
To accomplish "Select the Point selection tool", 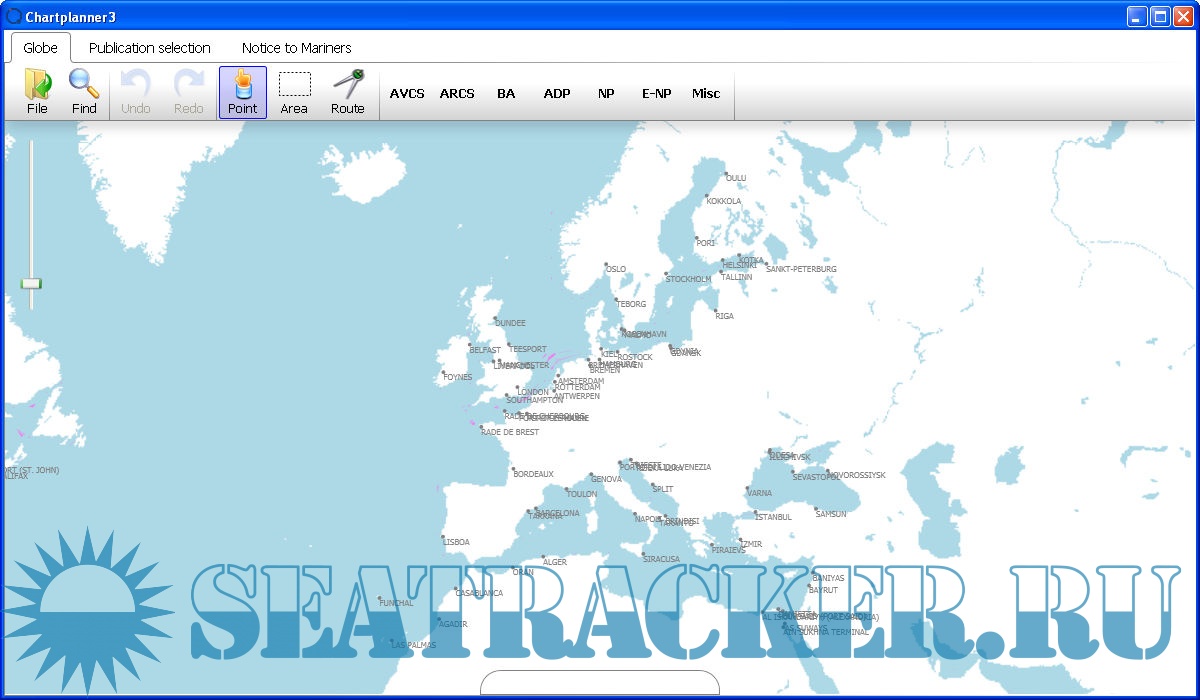I will [242, 91].
